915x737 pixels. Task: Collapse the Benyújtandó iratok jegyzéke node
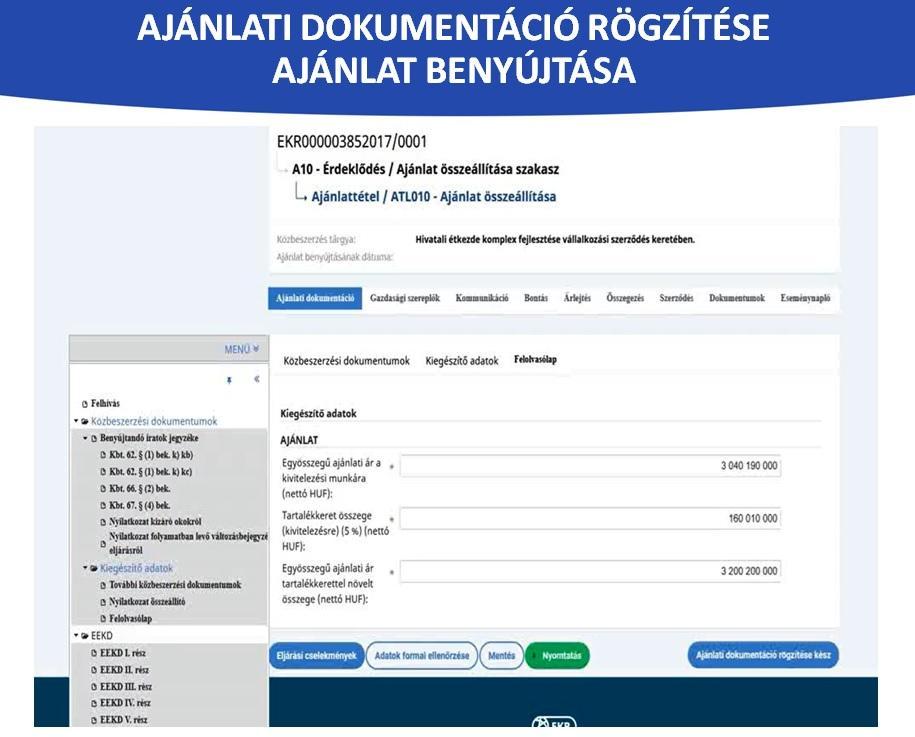[x=85, y=438]
